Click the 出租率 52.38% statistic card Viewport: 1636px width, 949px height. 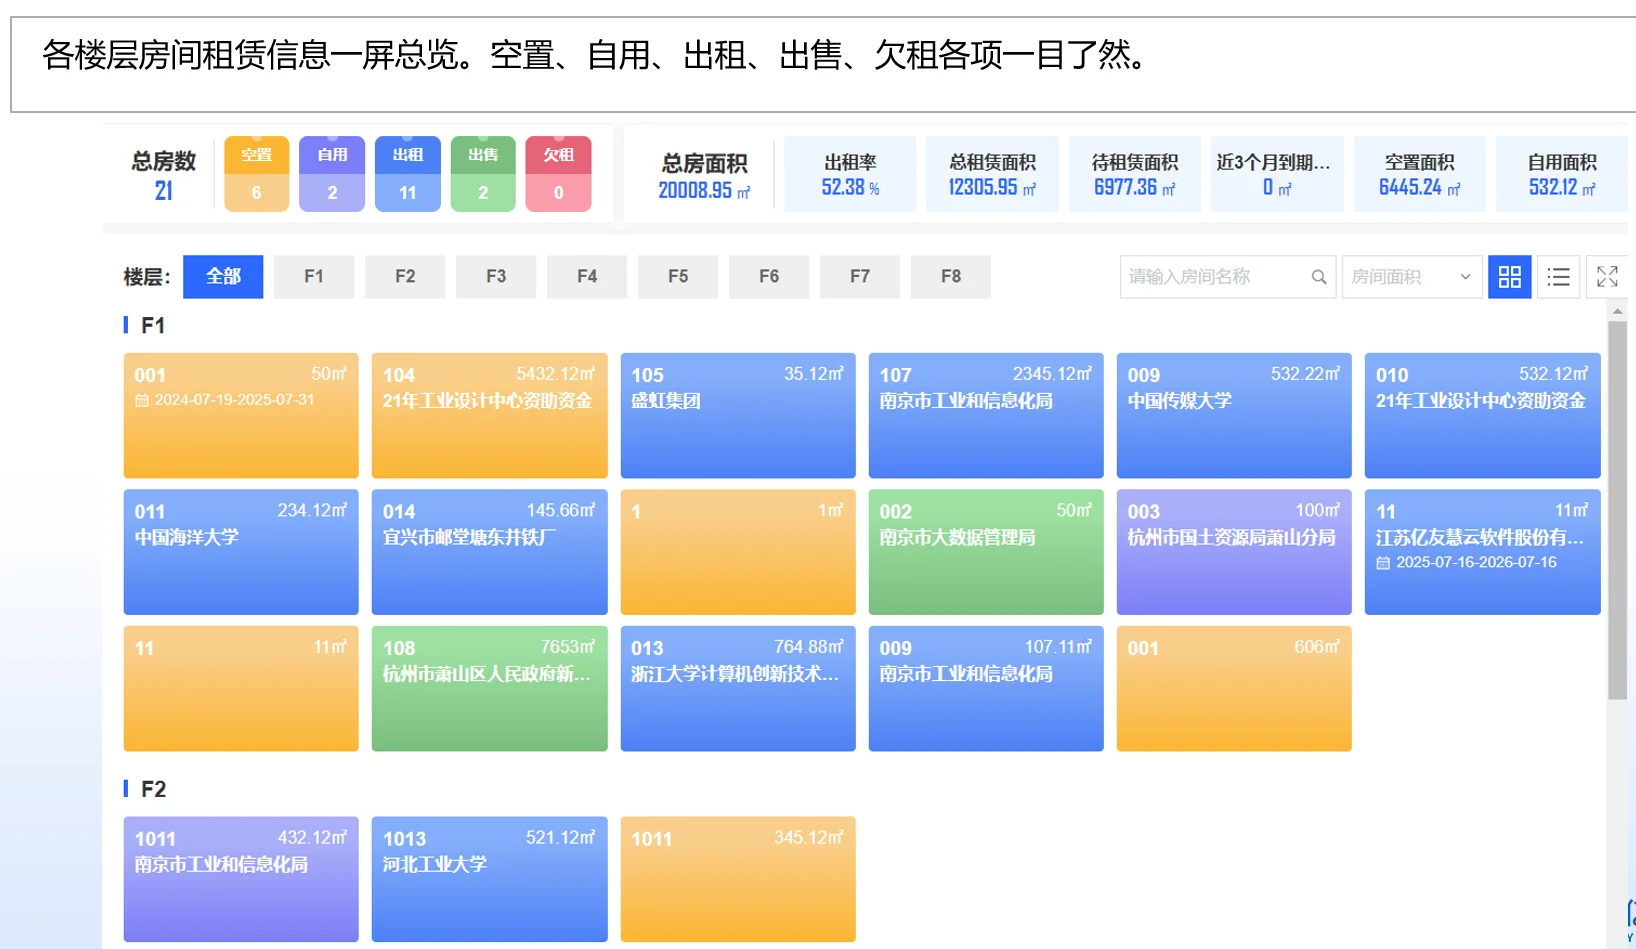pos(850,174)
